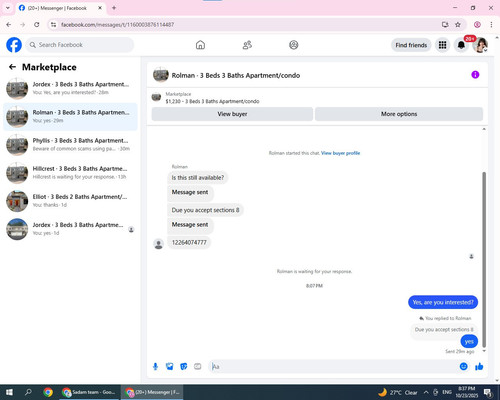Open the Elliot 3 Beds 2 Baths conversation
Viewport: 500px width, 400px height.
(70, 201)
